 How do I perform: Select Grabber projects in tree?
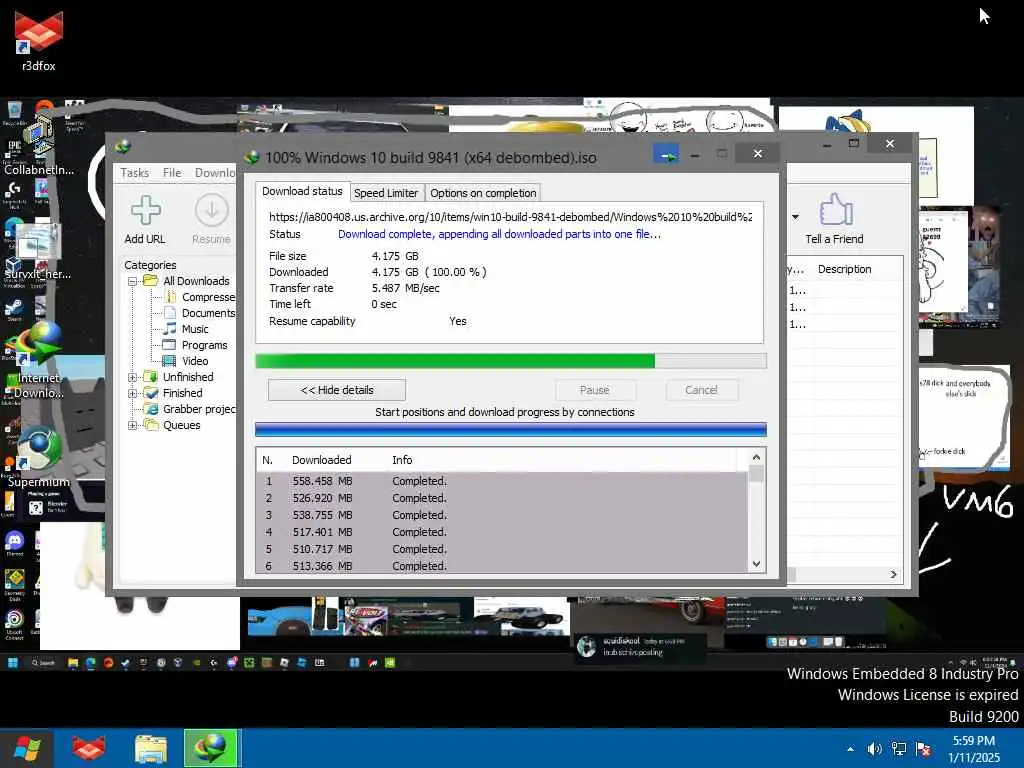click(x=191, y=409)
